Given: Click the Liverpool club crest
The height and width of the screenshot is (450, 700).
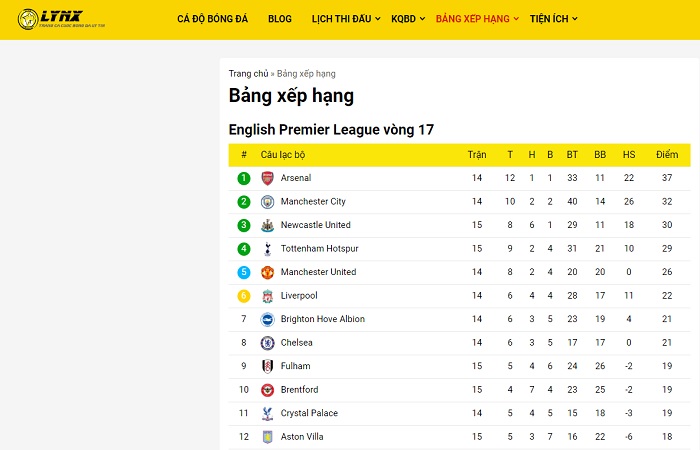Looking at the screenshot, I should tap(267, 296).
